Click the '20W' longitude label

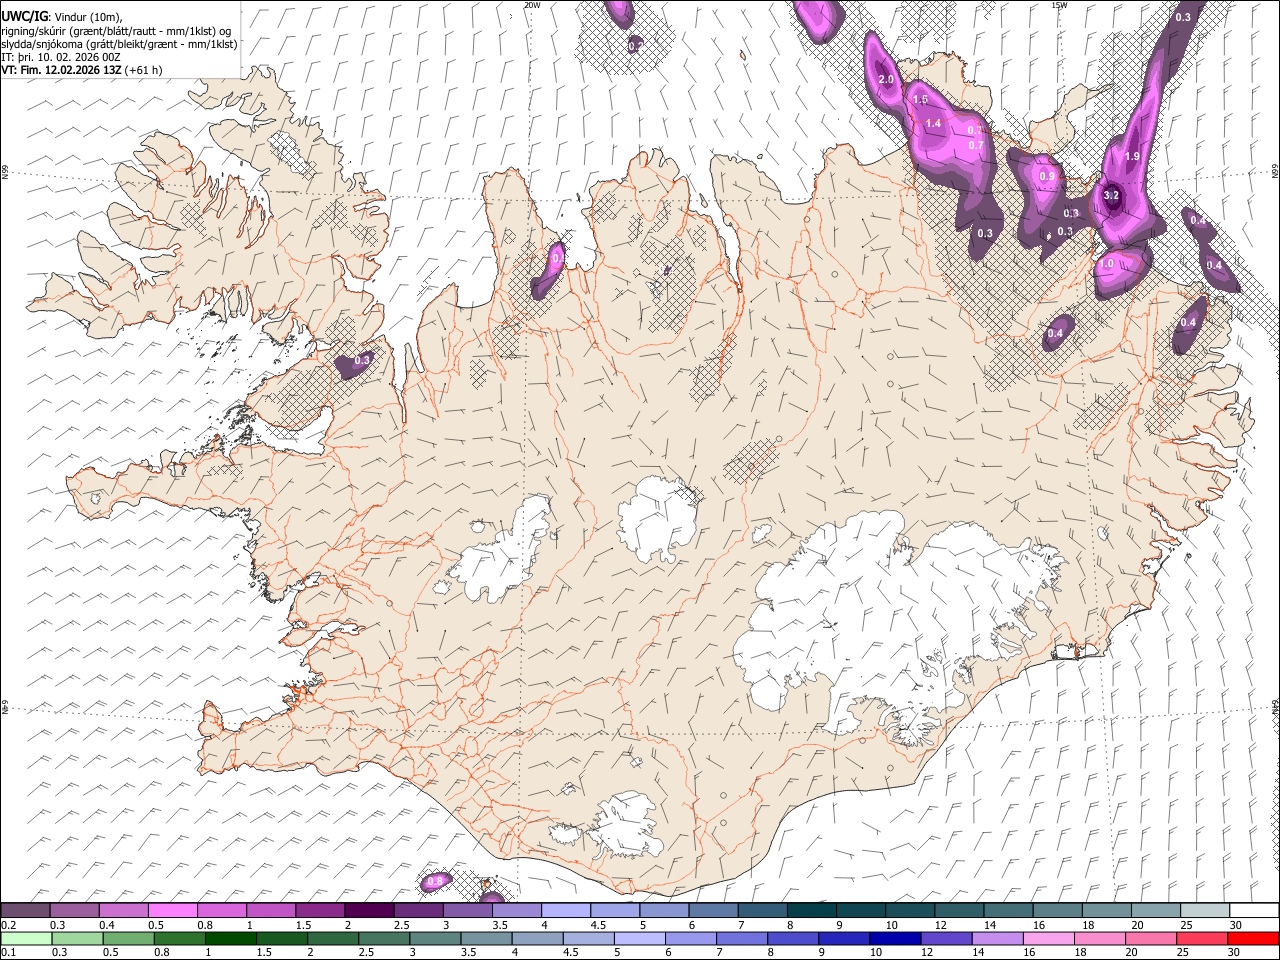[x=532, y=5]
